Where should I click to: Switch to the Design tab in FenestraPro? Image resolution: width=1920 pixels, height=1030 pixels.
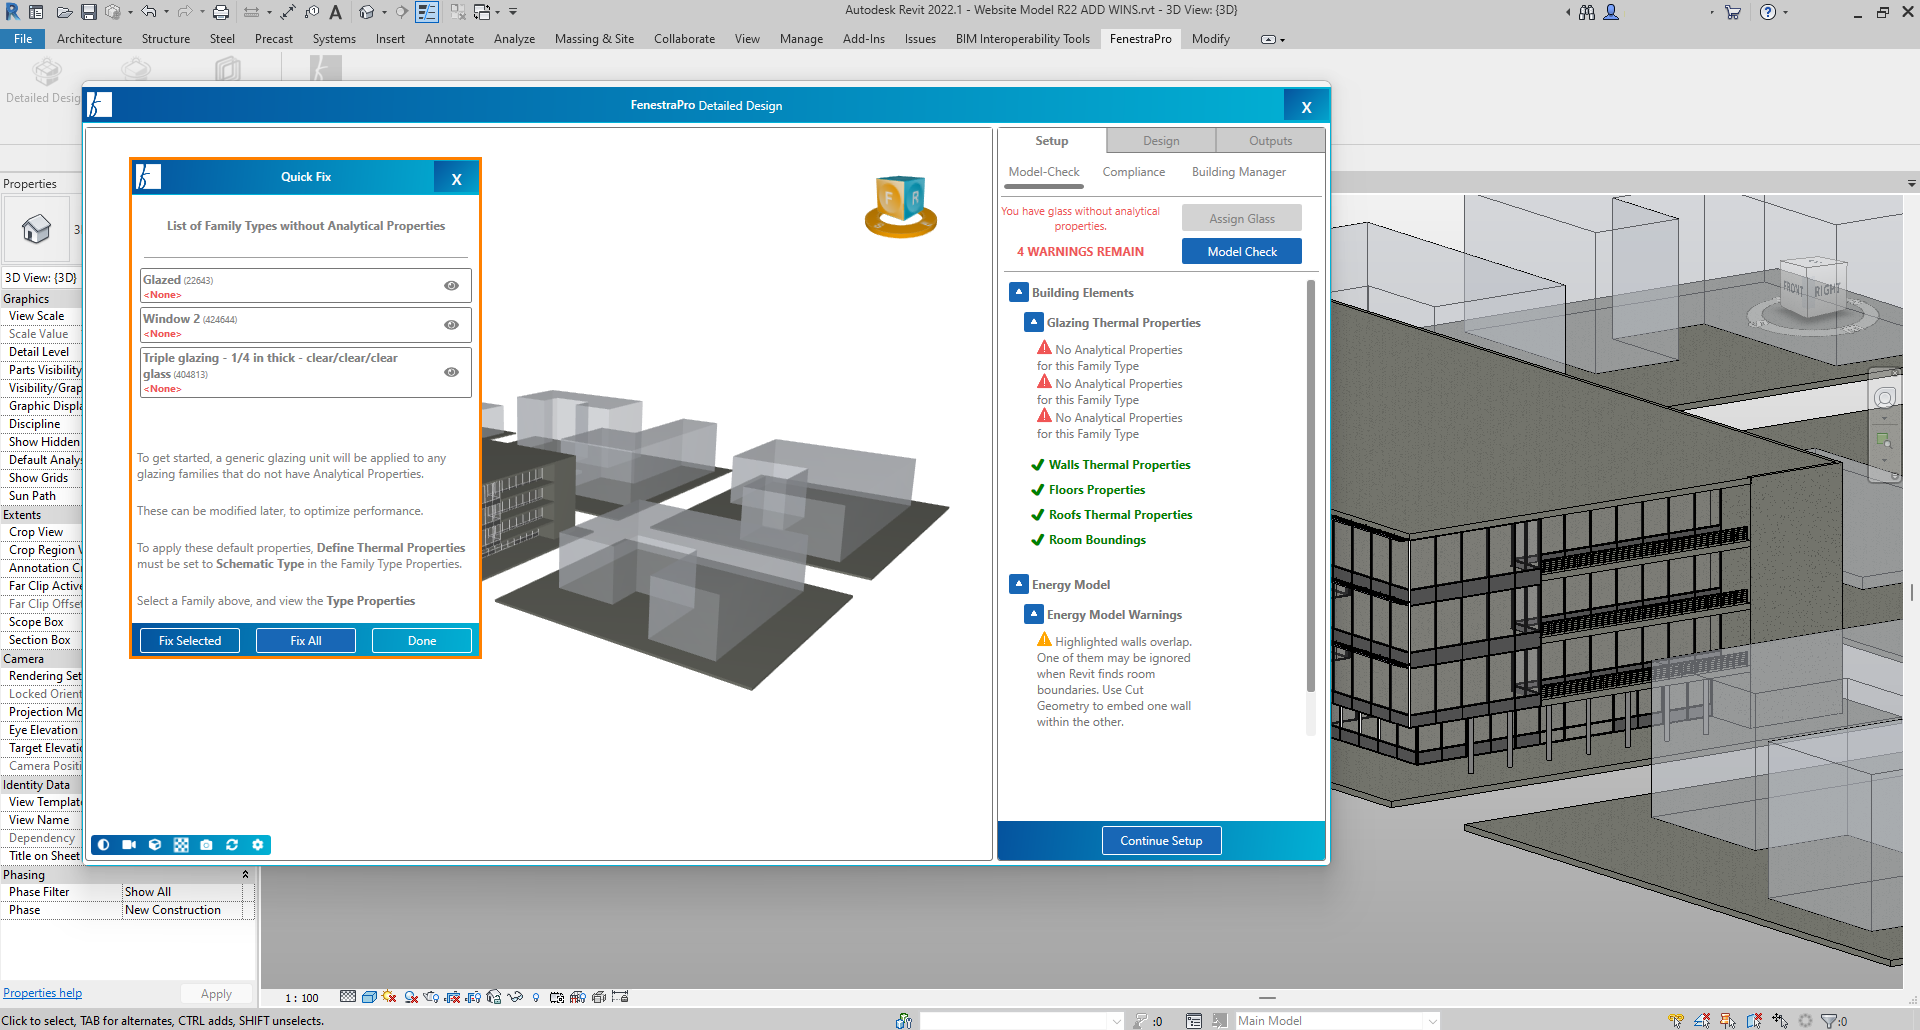[x=1161, y=141]
